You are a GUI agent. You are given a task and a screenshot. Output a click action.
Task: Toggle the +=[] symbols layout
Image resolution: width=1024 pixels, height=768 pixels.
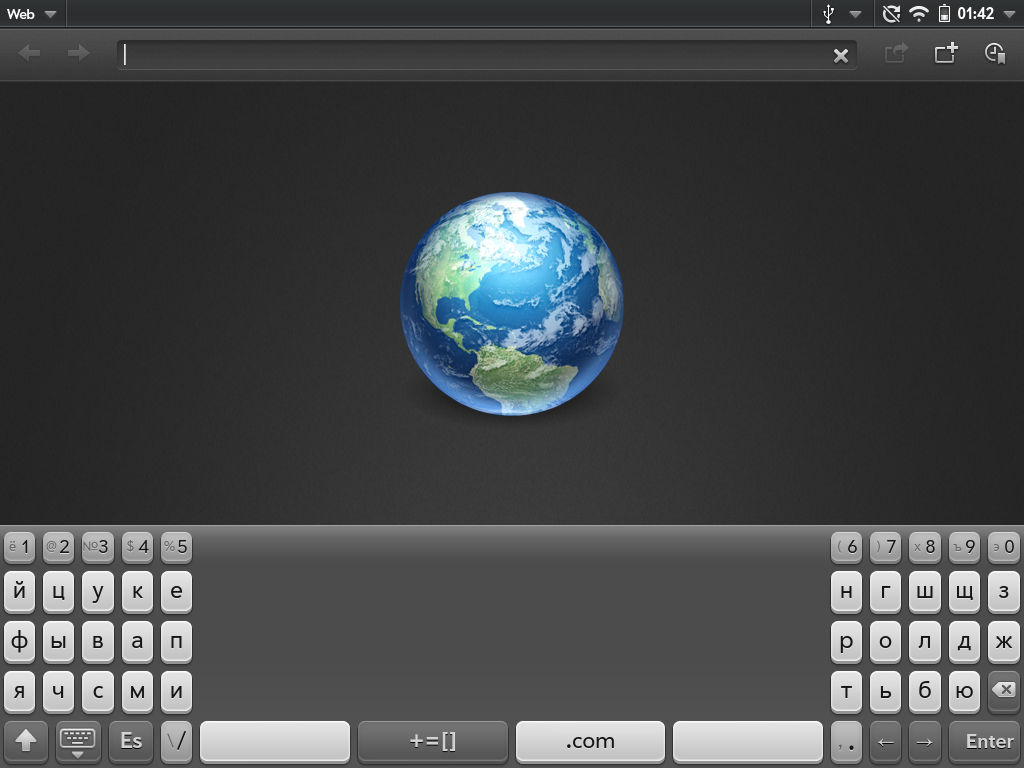tap(432, 741)
